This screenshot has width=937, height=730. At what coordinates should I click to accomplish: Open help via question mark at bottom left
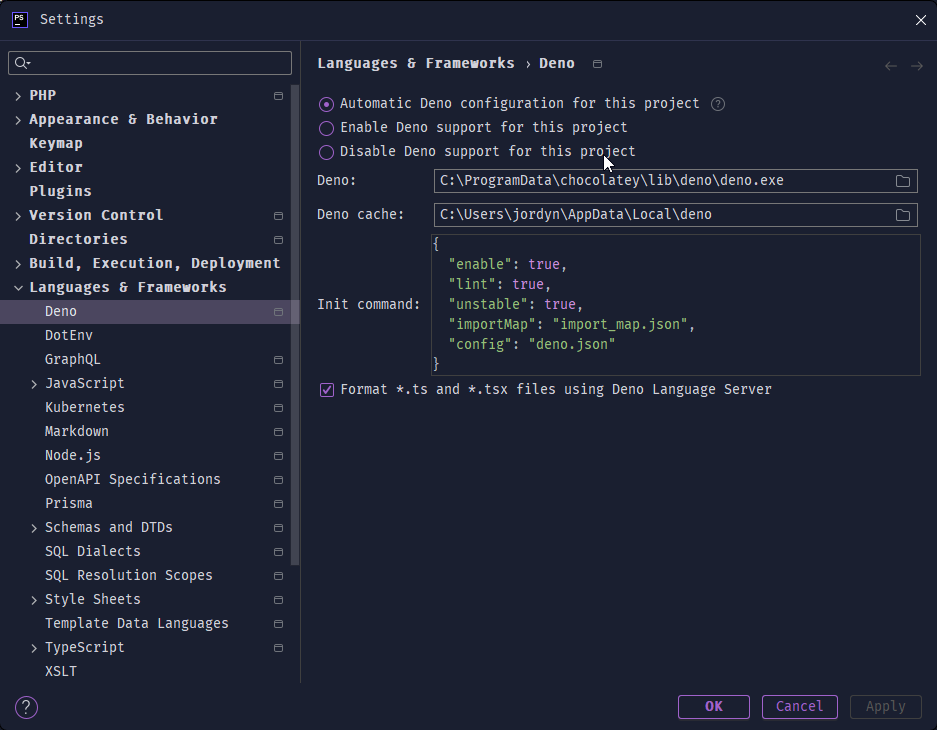coord(26,707)
